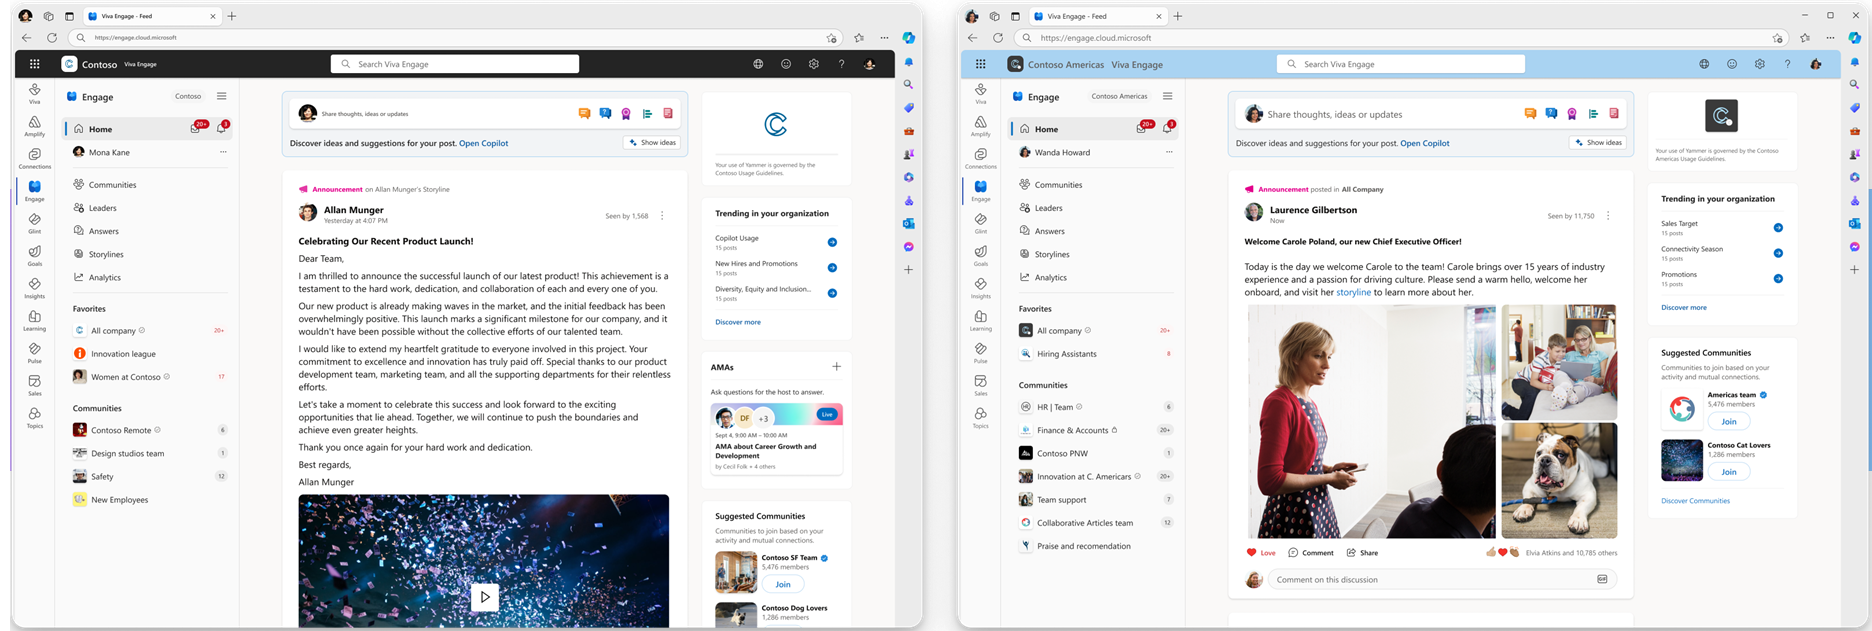The height and width of the screenshot is (631, 1872).
Task: Click Search Viva Engage box in left window
Action: click(455, 64)
